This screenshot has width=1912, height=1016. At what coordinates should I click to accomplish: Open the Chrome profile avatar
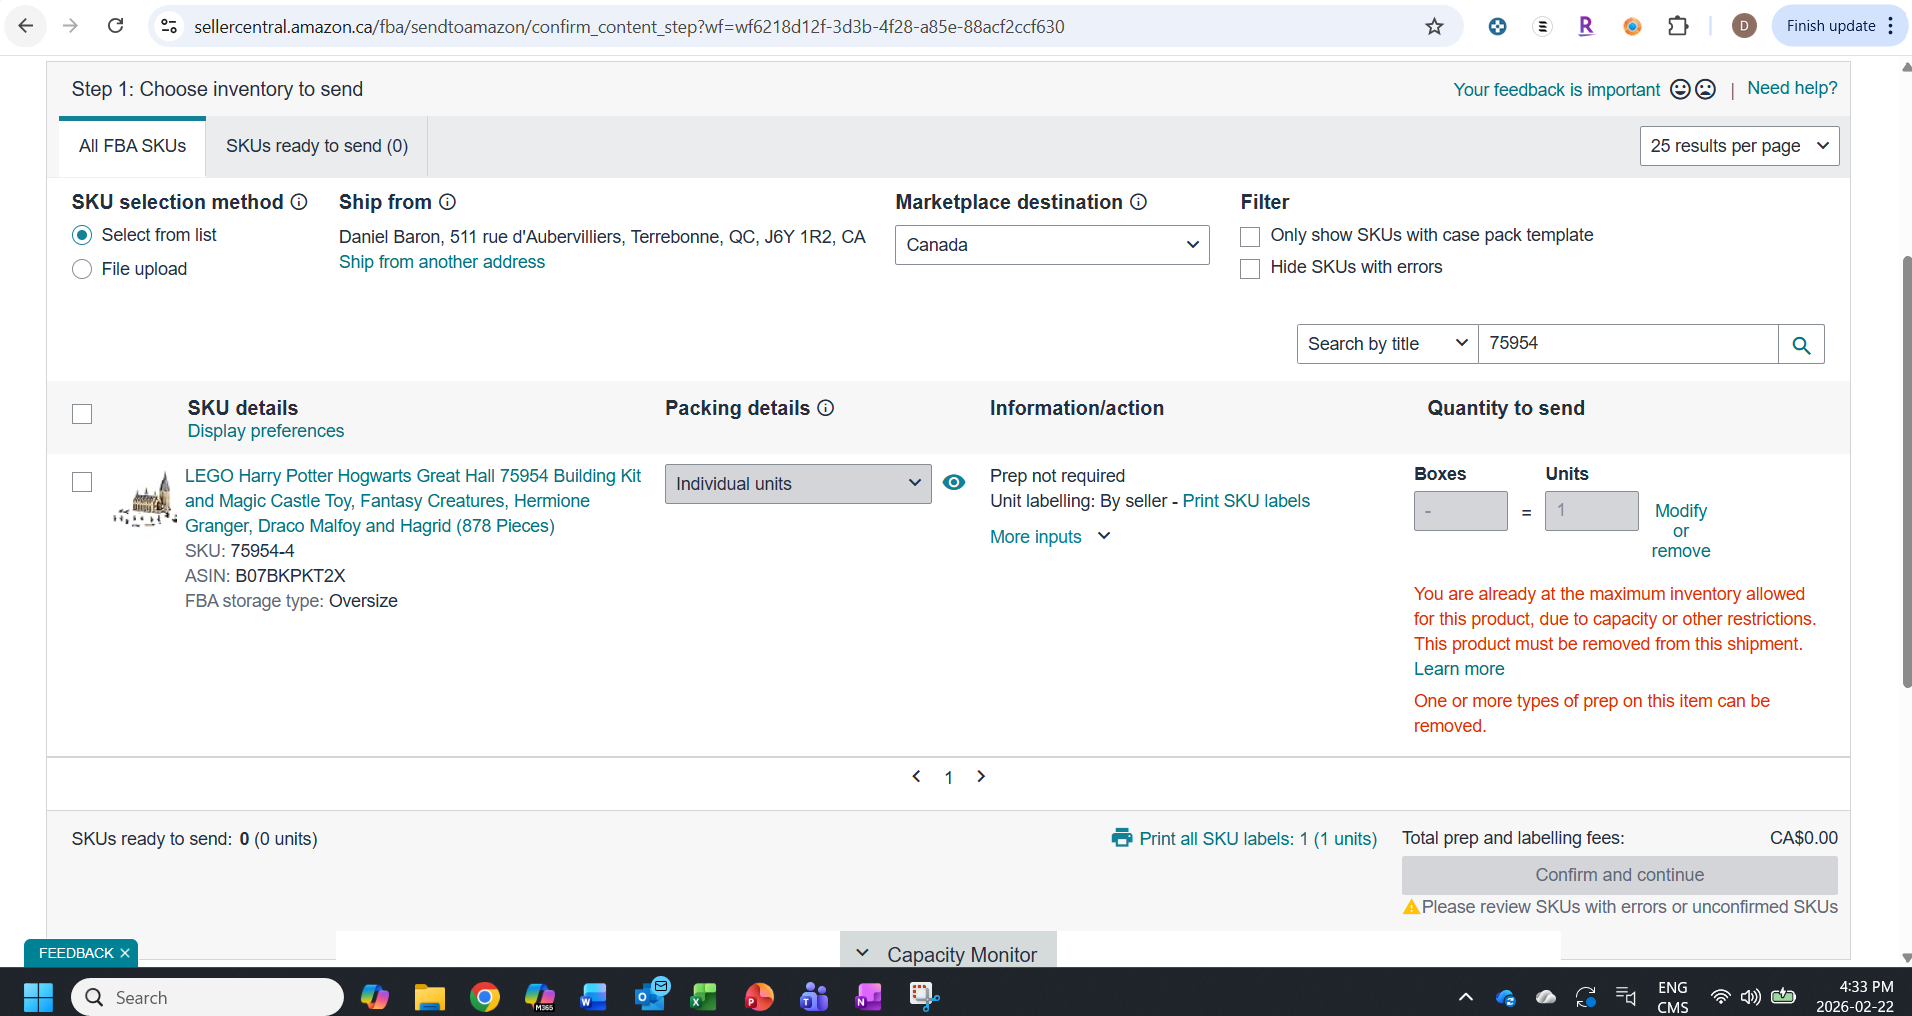1744,26
